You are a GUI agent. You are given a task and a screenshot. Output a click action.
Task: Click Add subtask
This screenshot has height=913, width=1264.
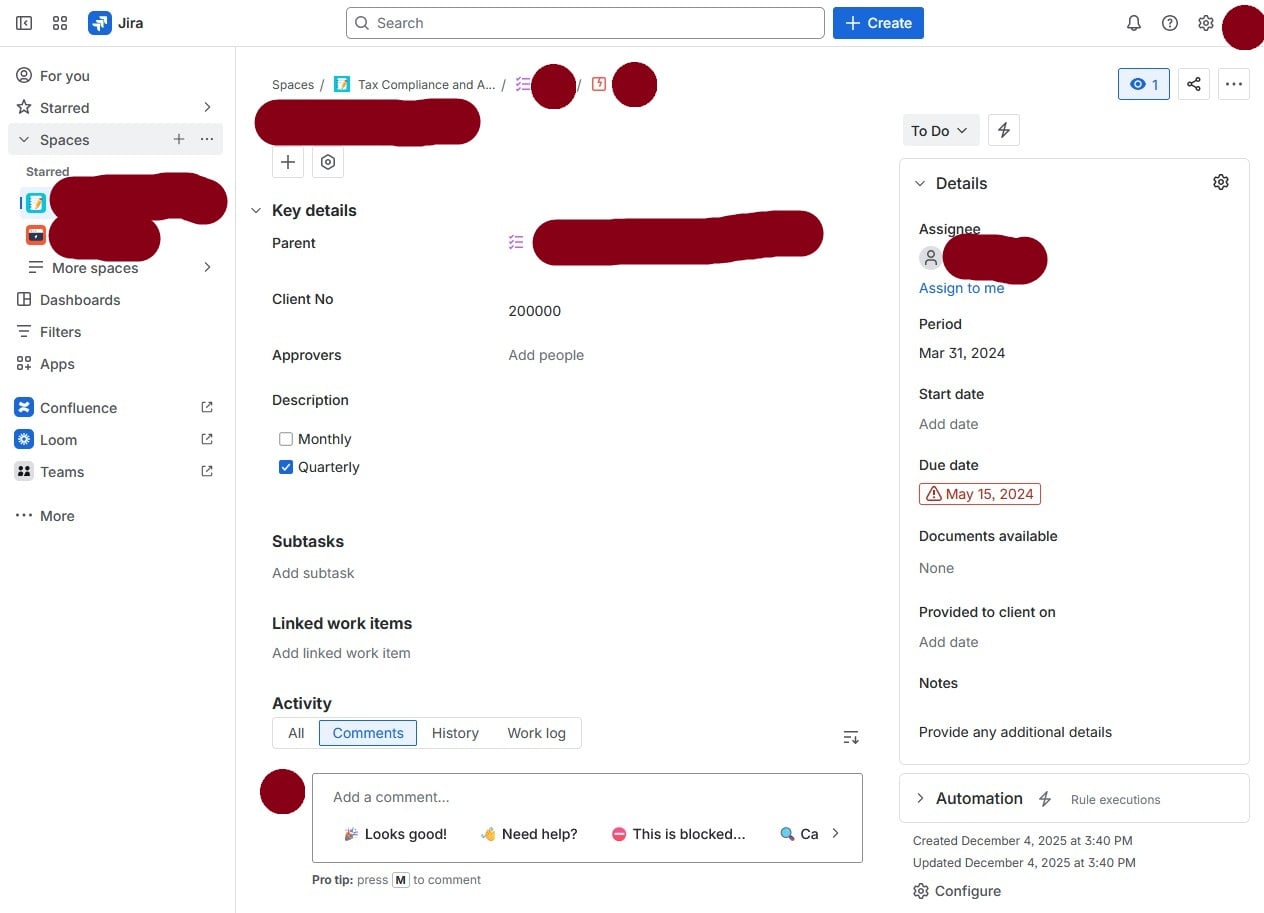(x=313, y=573)
